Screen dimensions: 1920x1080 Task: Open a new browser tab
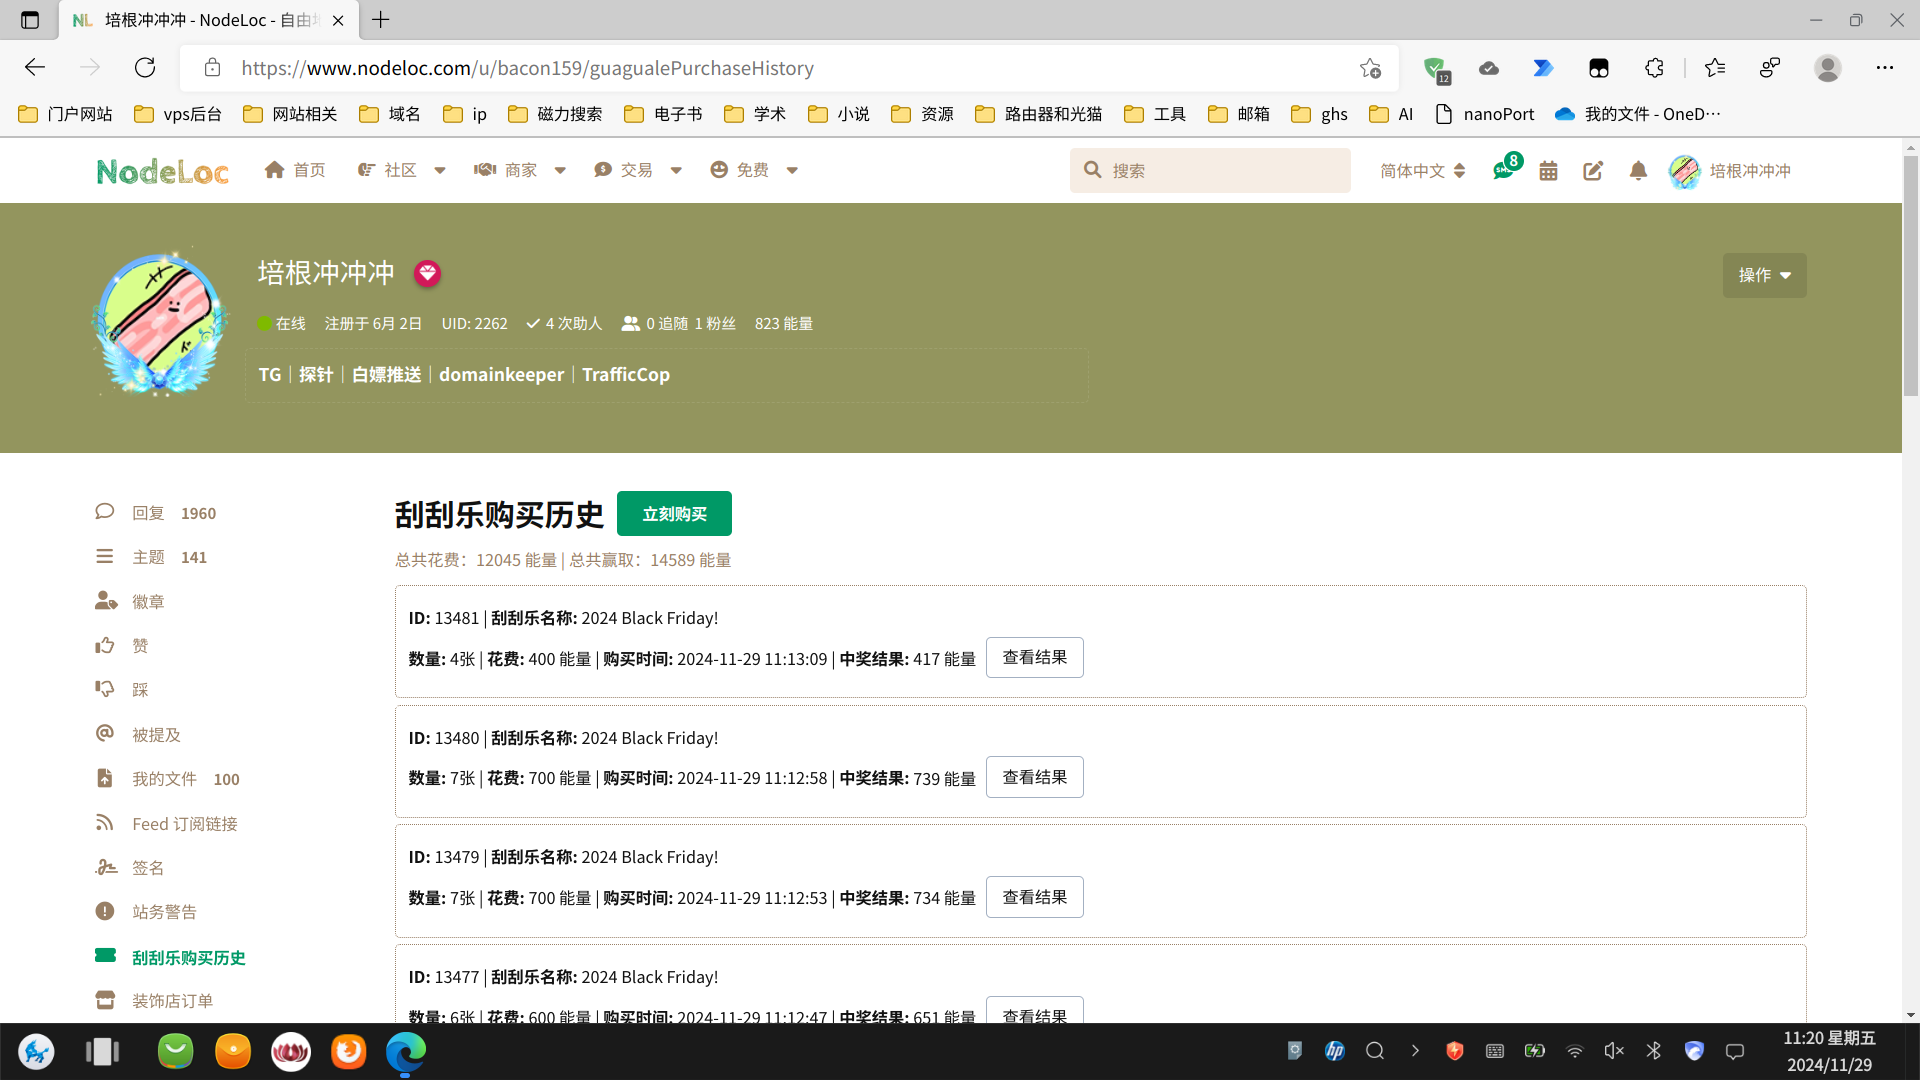[381, 19]
